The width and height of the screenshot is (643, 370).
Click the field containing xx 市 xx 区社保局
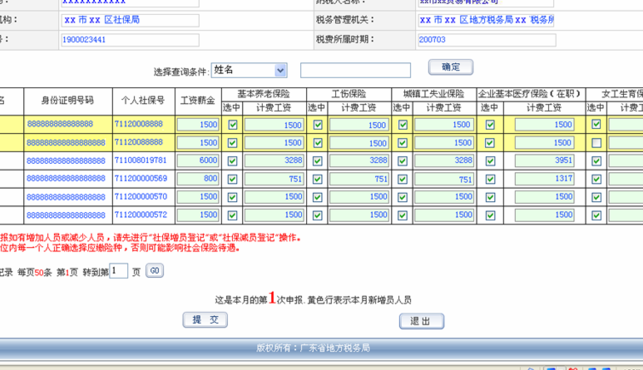point(130,20)
